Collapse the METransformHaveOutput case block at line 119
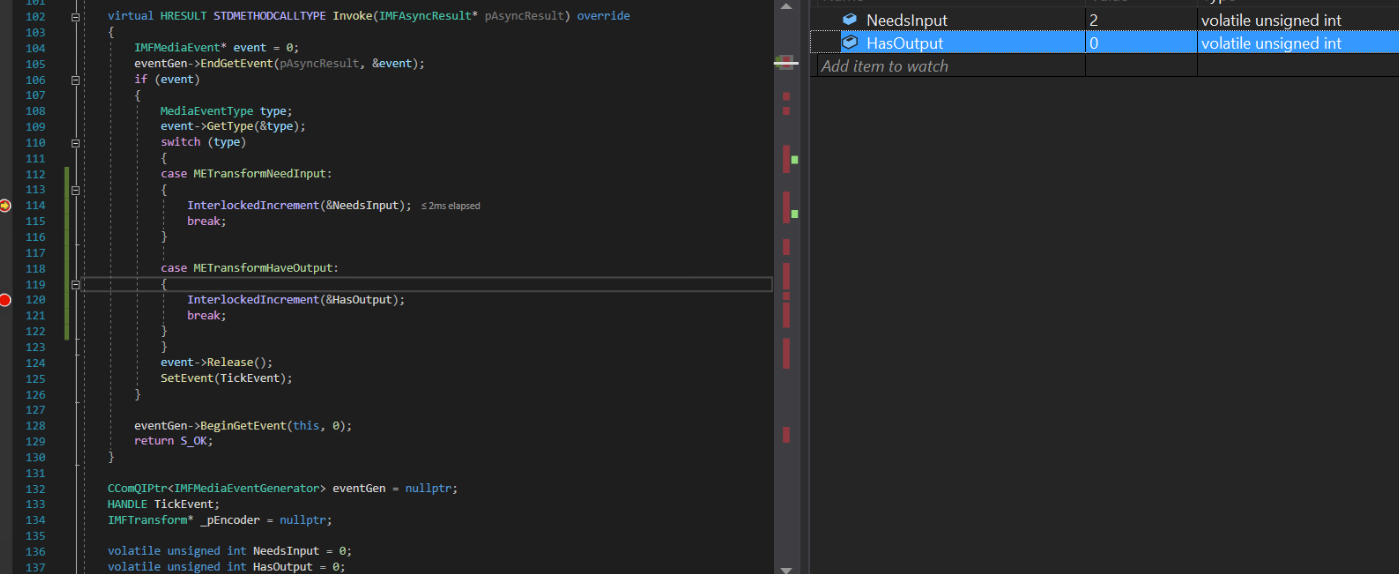 tap(76, 285)
